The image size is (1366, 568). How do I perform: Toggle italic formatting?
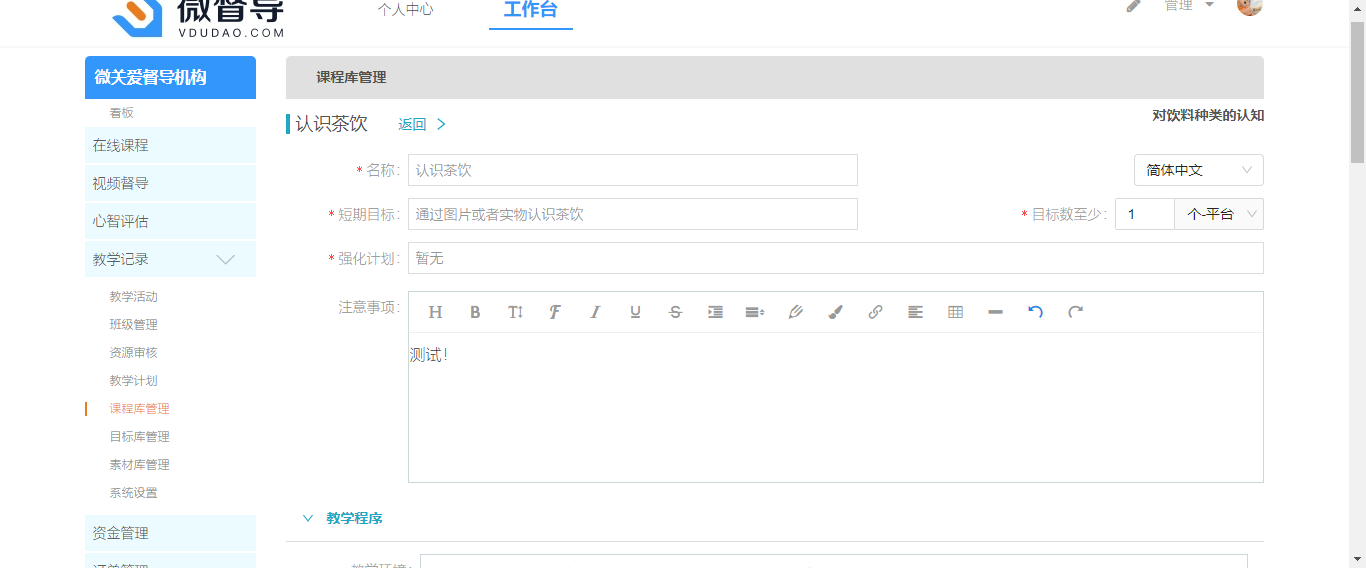point(595,312)
